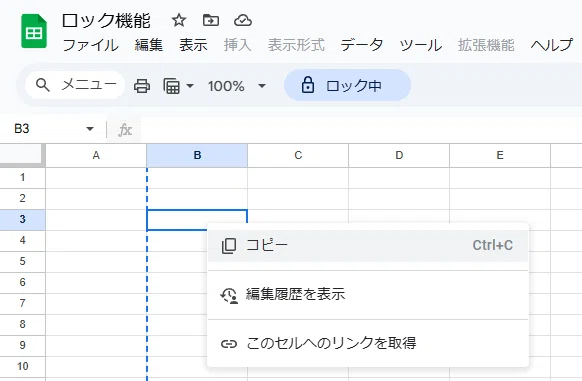Check cloud save status icon
This screenshot has height=381, width=582.
(243, 20)
